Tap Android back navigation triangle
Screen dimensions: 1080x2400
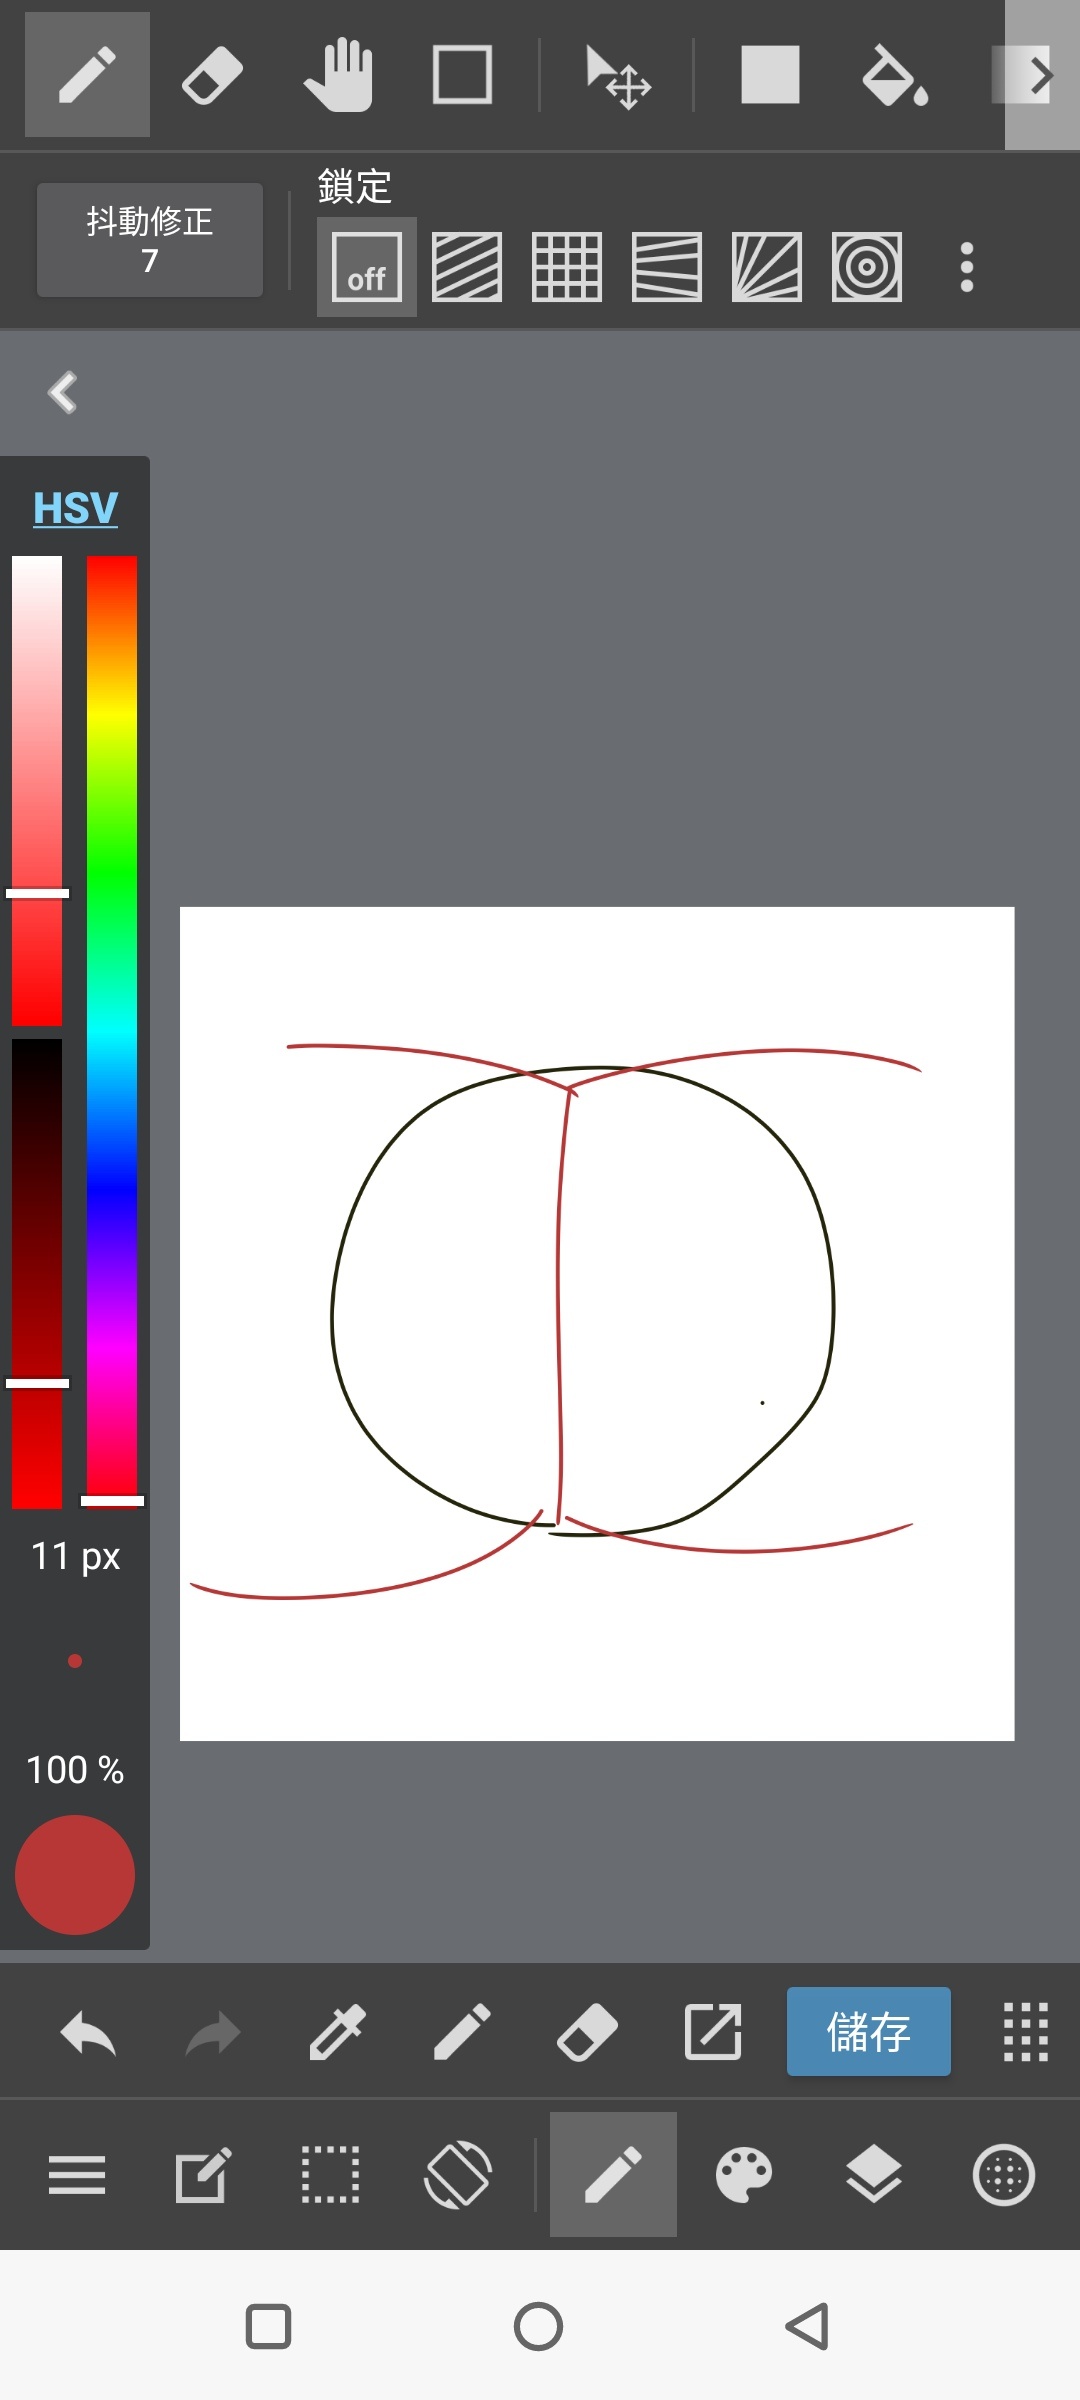[x=808, y=2326]
